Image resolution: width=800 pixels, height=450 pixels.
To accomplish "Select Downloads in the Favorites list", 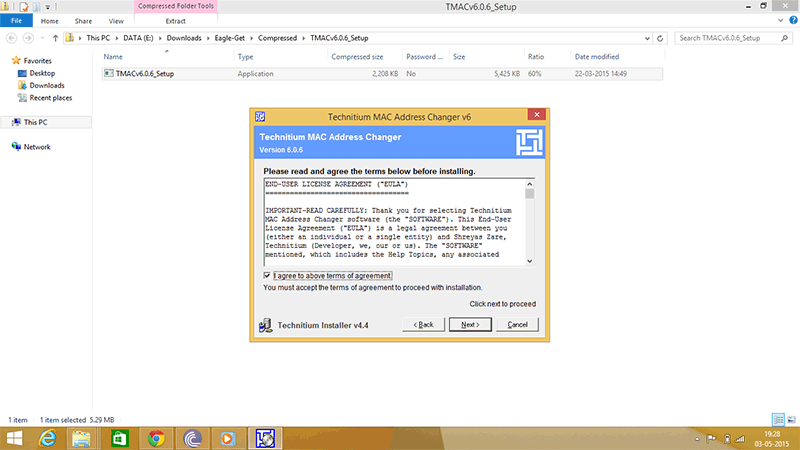I will pyautogui.click(x=46, y=85).
